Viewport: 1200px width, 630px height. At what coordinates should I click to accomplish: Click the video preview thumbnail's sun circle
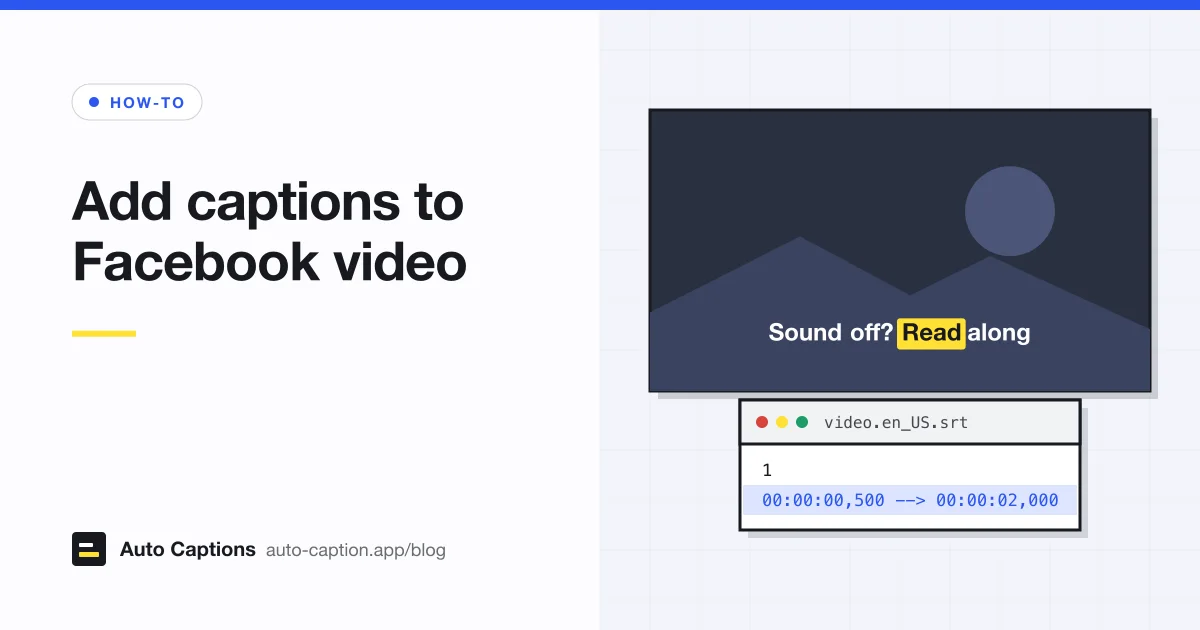tap(1010, 211)
